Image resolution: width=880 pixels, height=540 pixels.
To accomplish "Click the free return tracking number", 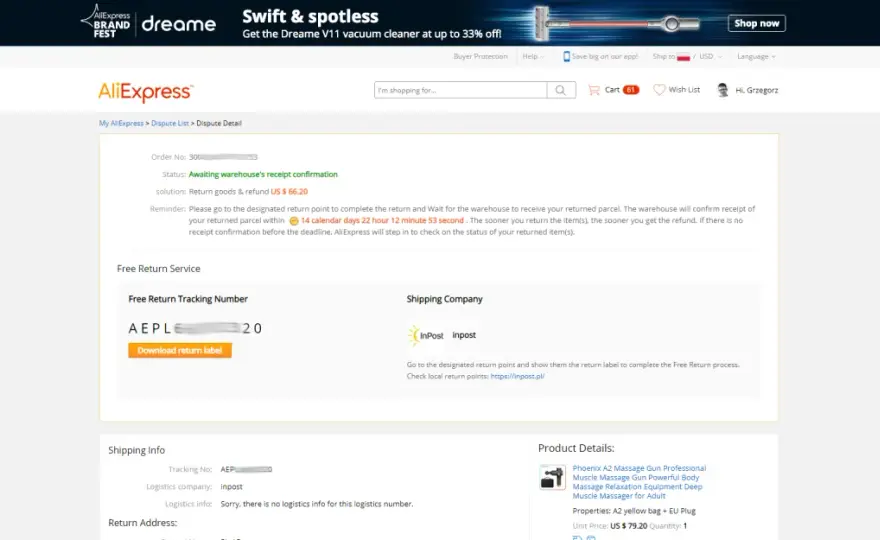I will (x=195, y=328).
